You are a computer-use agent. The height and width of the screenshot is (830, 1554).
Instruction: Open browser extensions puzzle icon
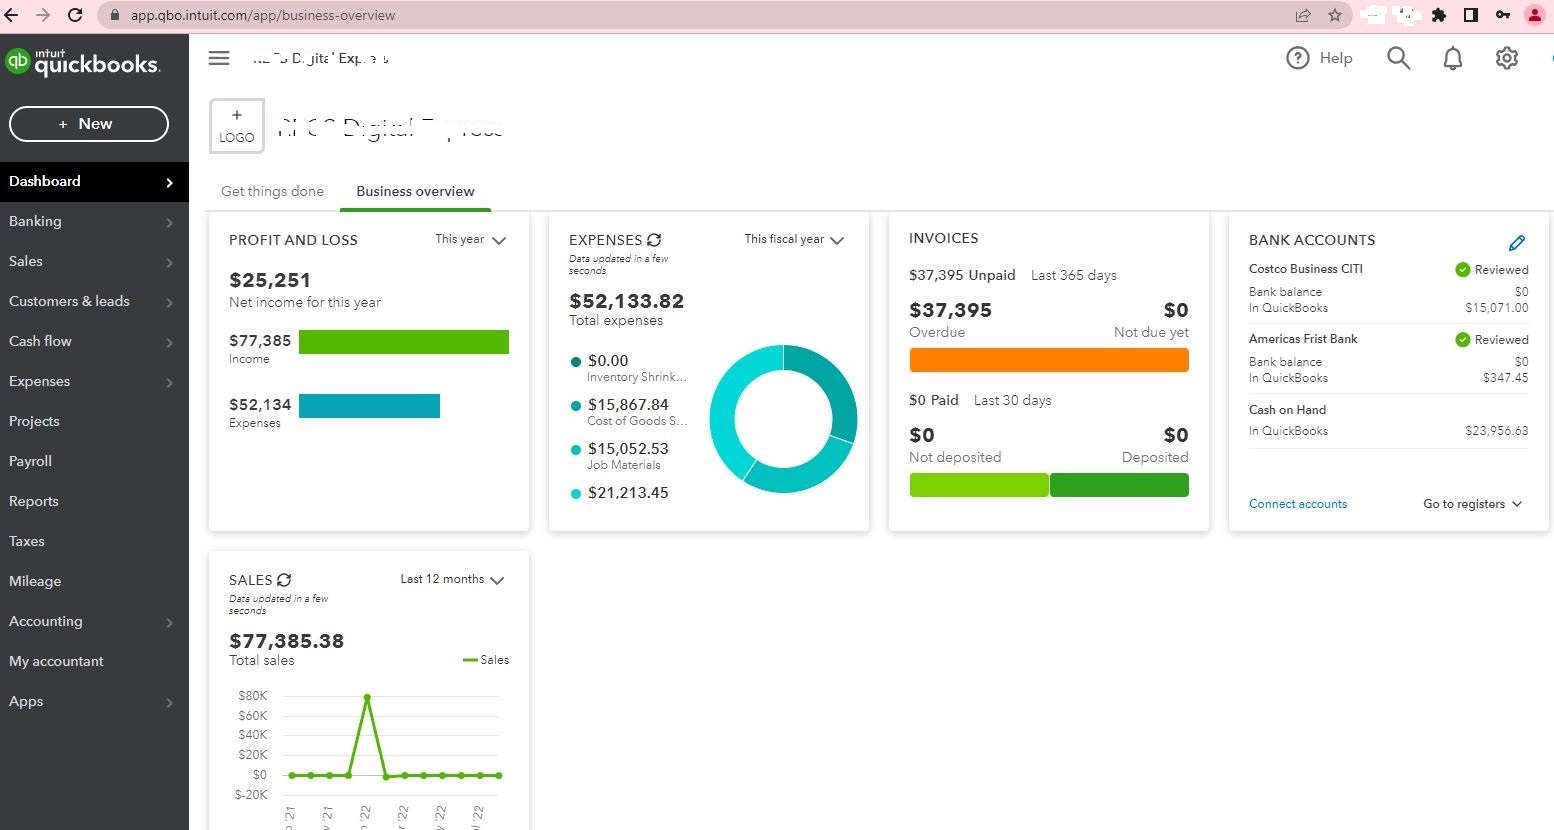[1439, 15]
